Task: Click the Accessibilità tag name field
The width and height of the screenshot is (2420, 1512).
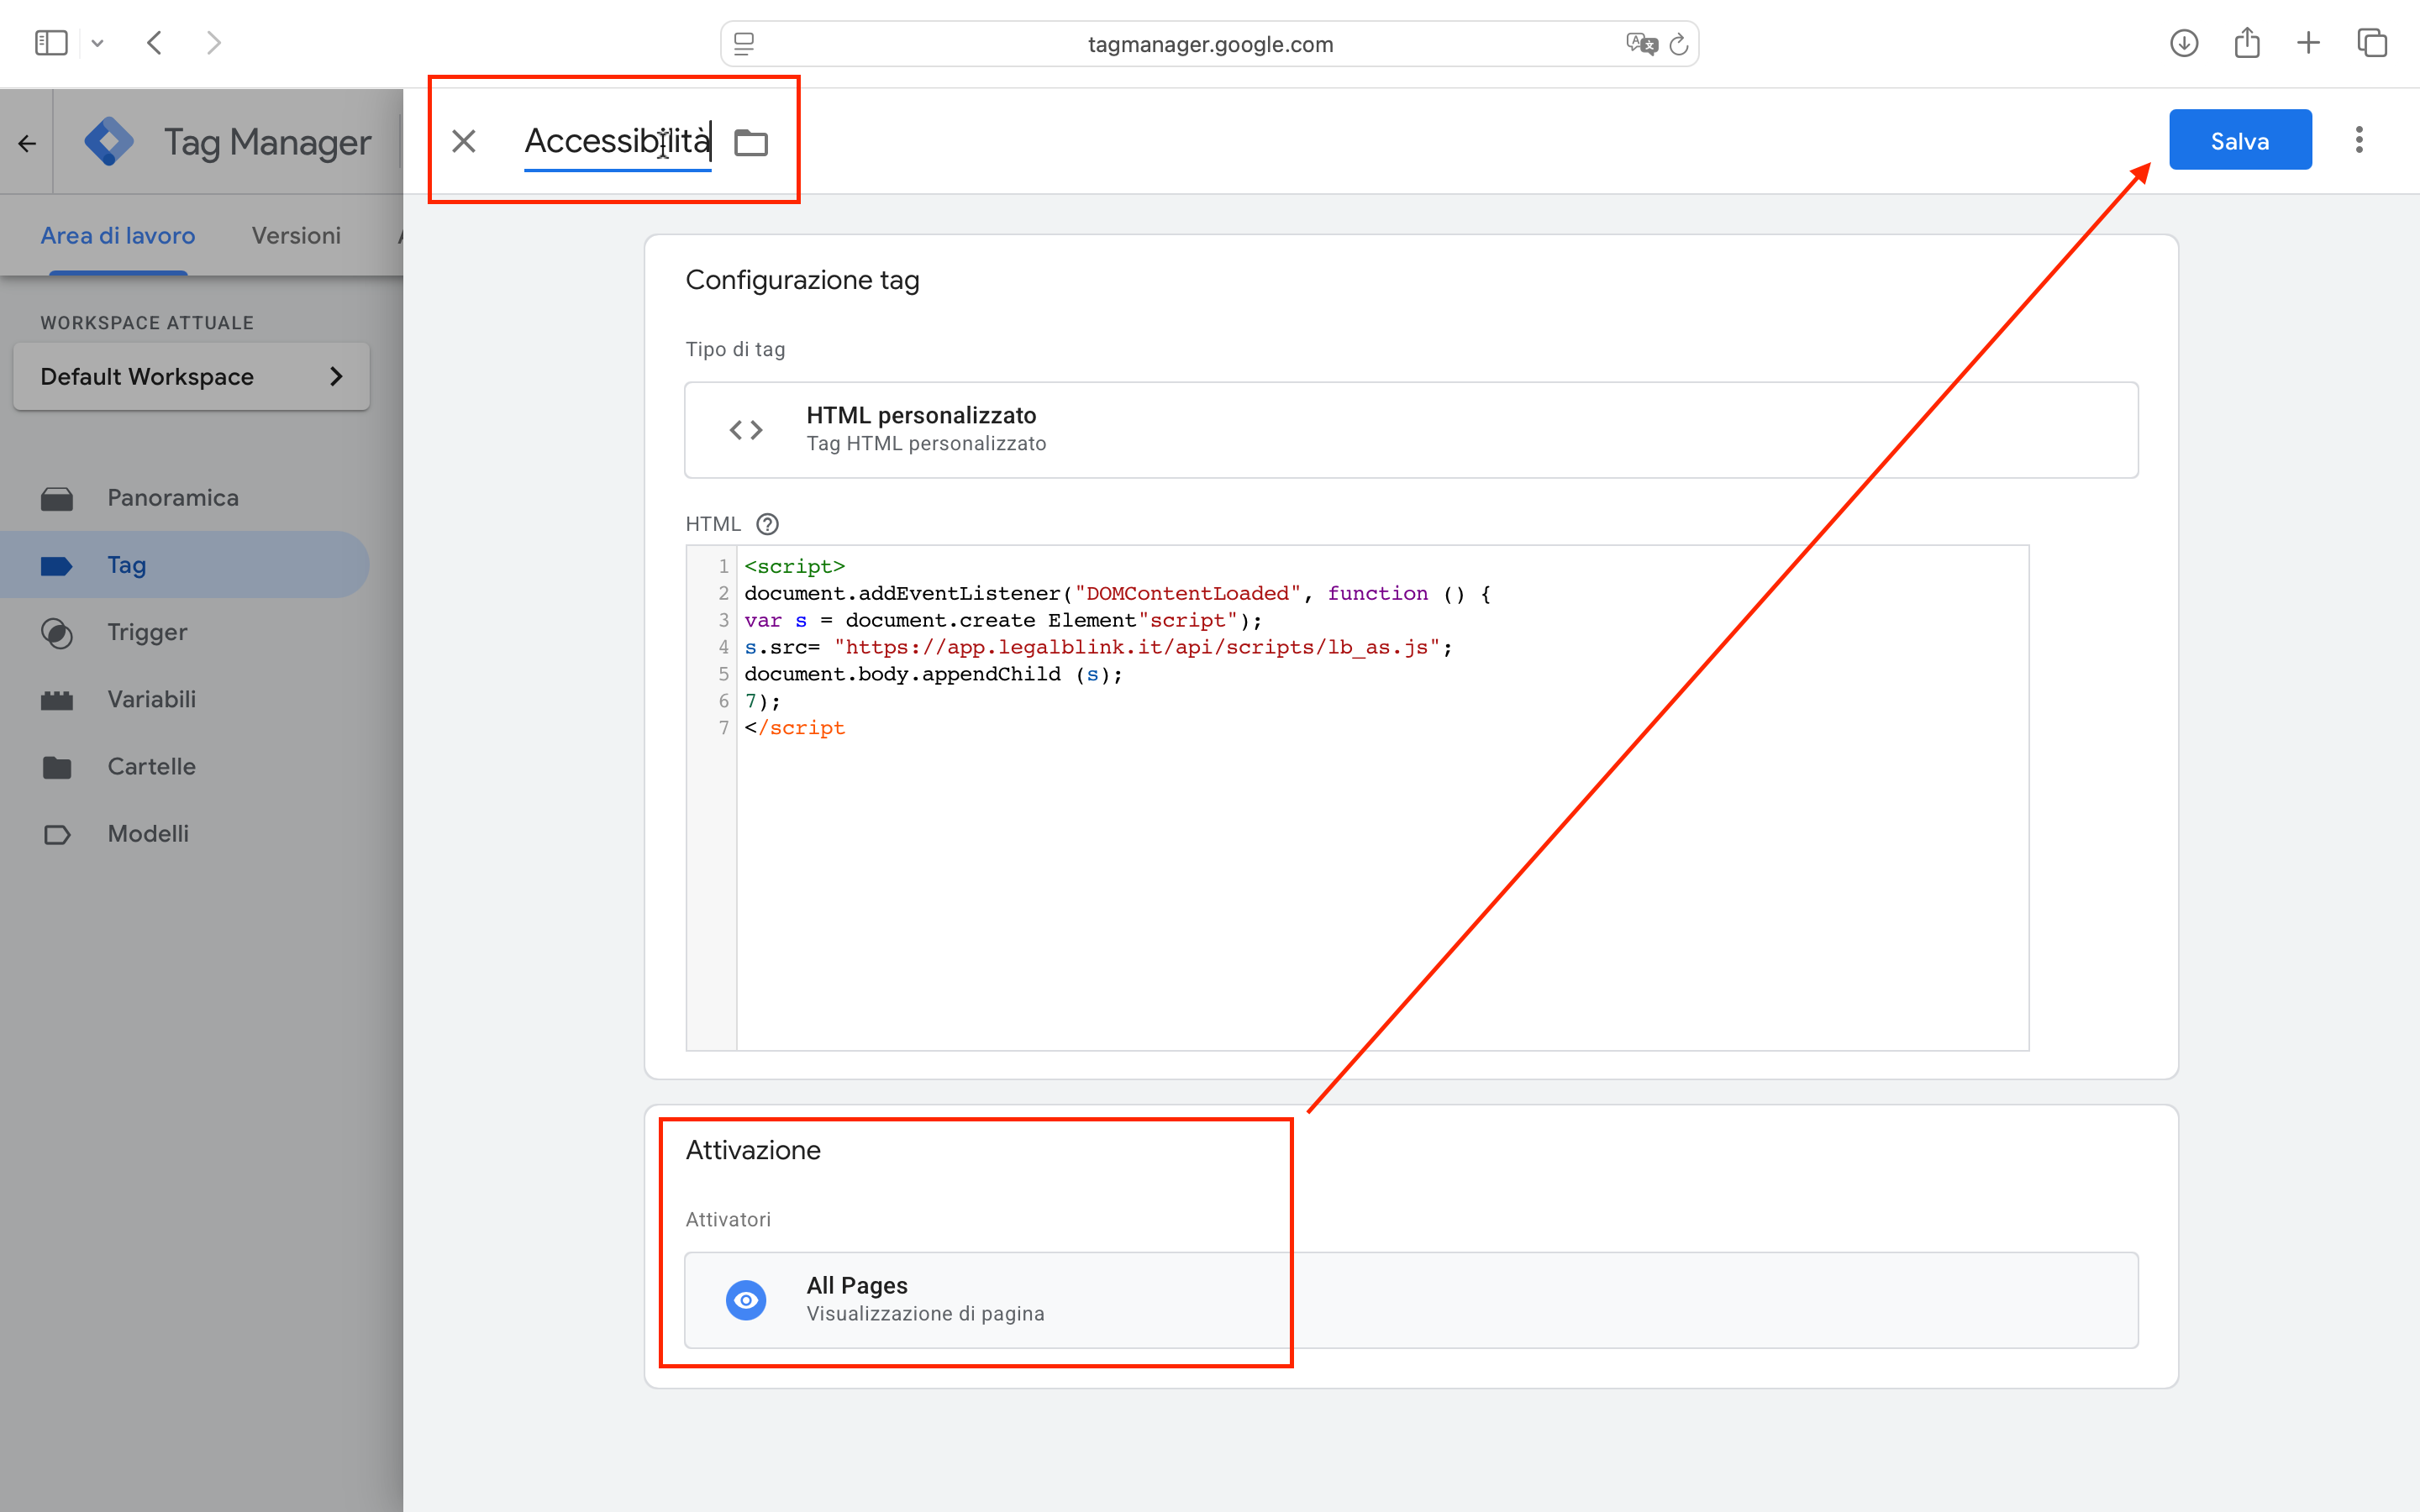Action: 616,141
